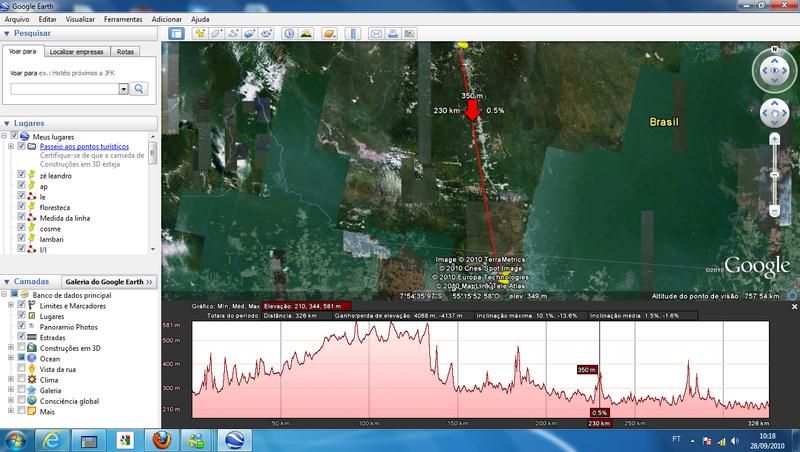Screen dimensions: 800x452
Task: Open Galeria do Google Earth button
Action: point(109,282)
